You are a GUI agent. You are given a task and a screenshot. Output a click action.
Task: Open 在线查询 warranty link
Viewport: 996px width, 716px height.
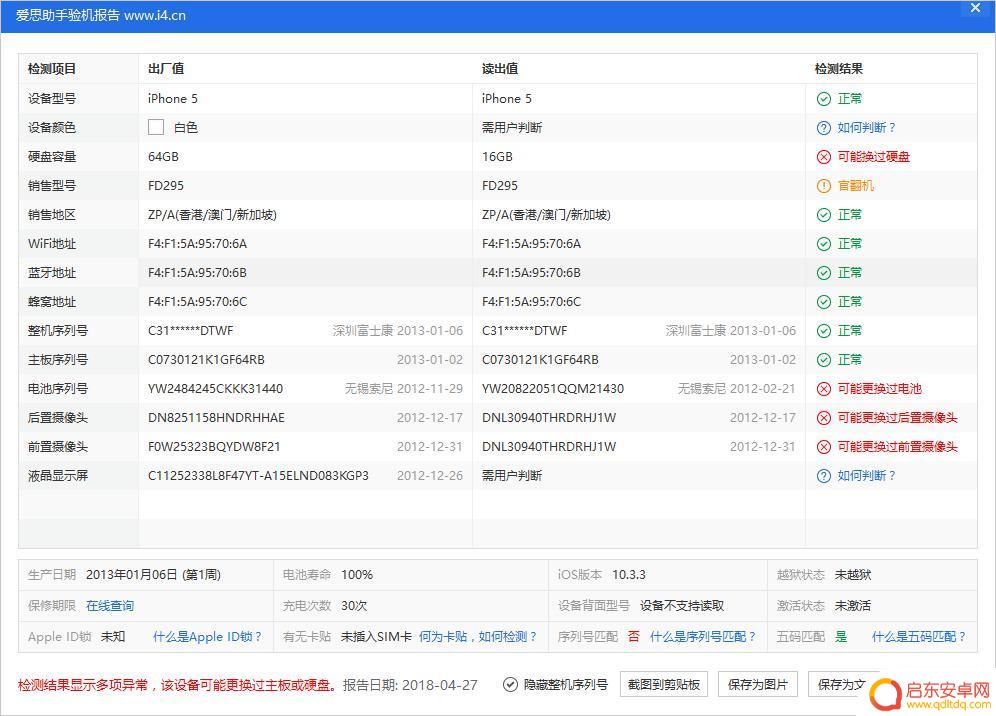coord(110,605)
